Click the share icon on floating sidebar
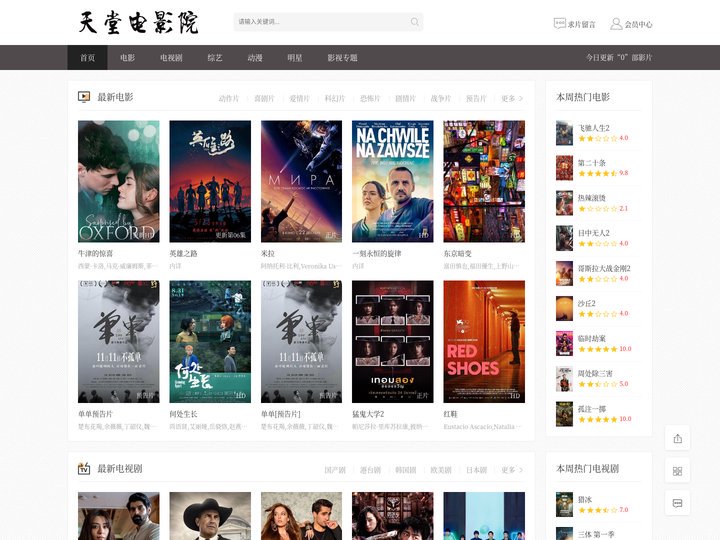 (677, 439)
